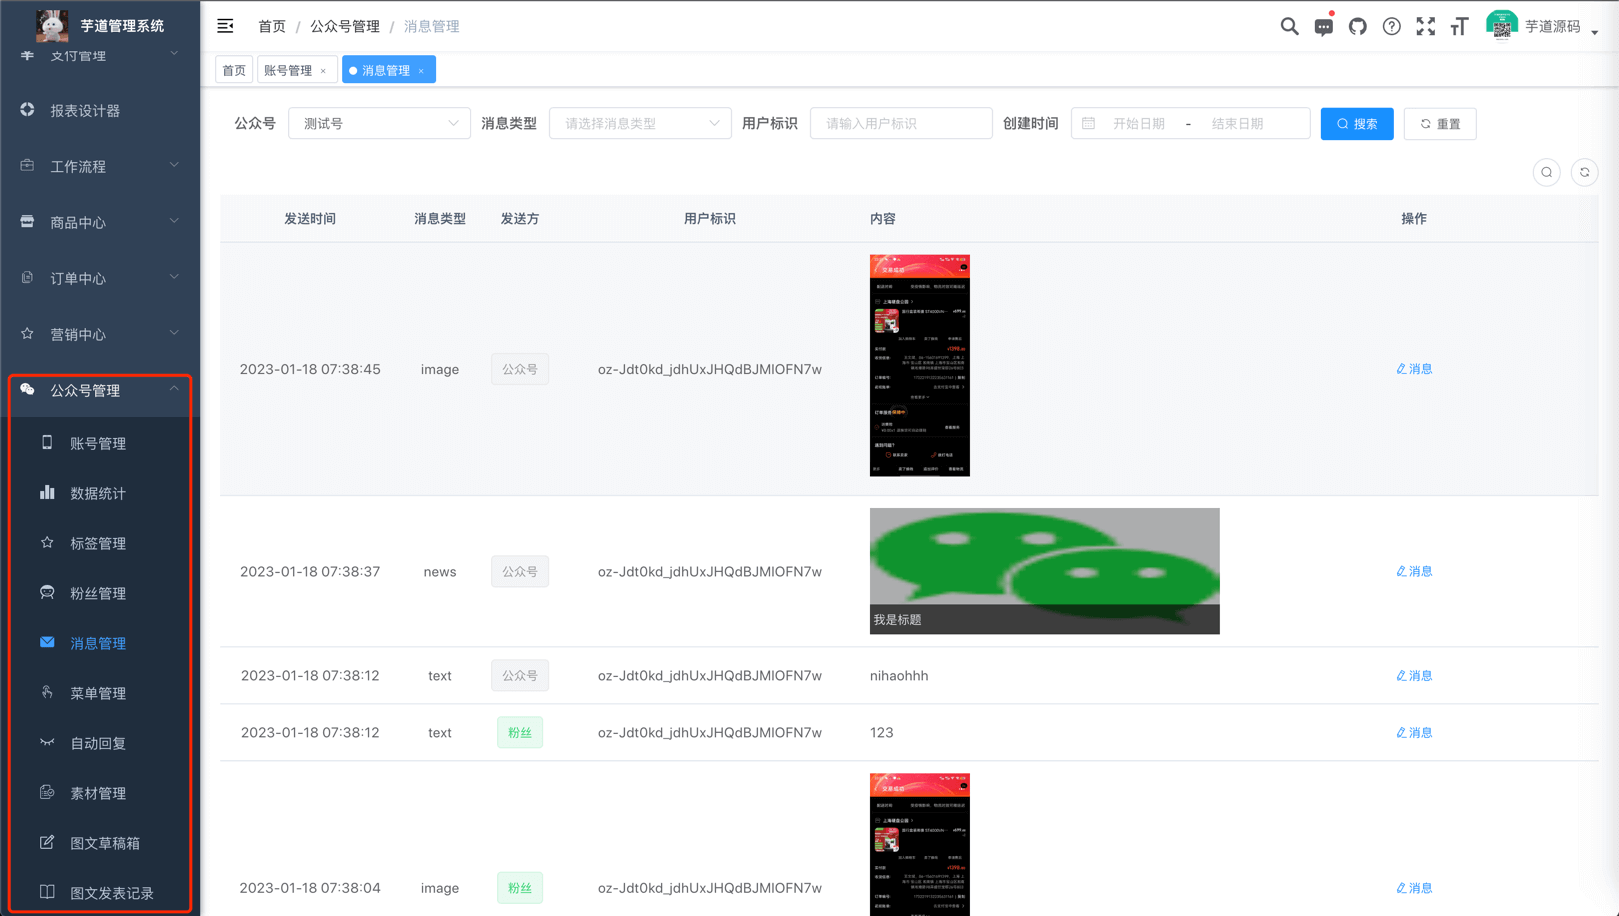The height and width of the screenshot is (916, 1619).
Task: Collapse the sidebar with the hamburger icon
Action: [225, 26]
